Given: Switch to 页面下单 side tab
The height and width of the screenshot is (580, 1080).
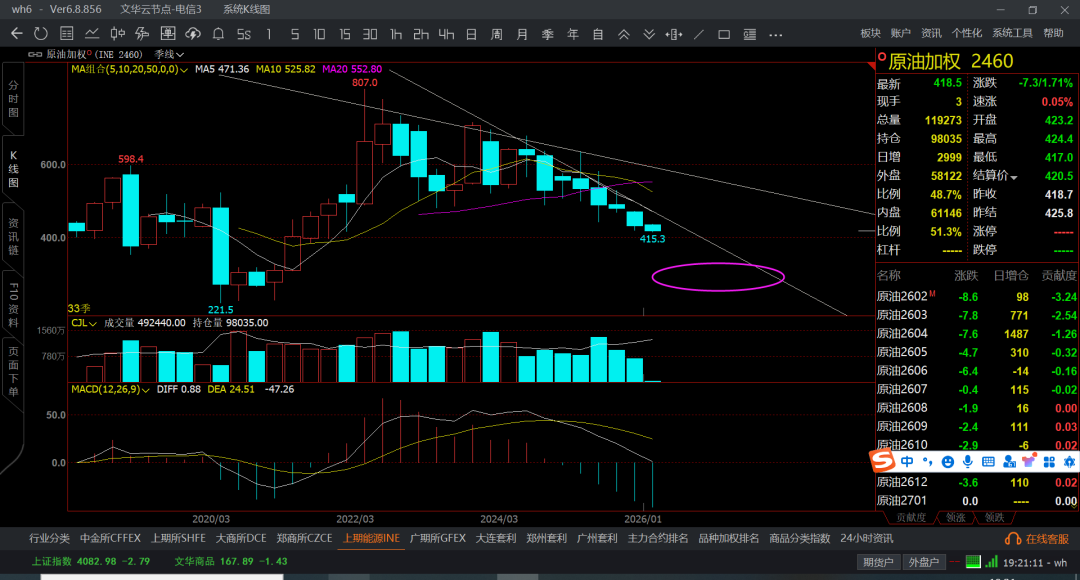Looking at the screenshot, I should pos(13,371).
